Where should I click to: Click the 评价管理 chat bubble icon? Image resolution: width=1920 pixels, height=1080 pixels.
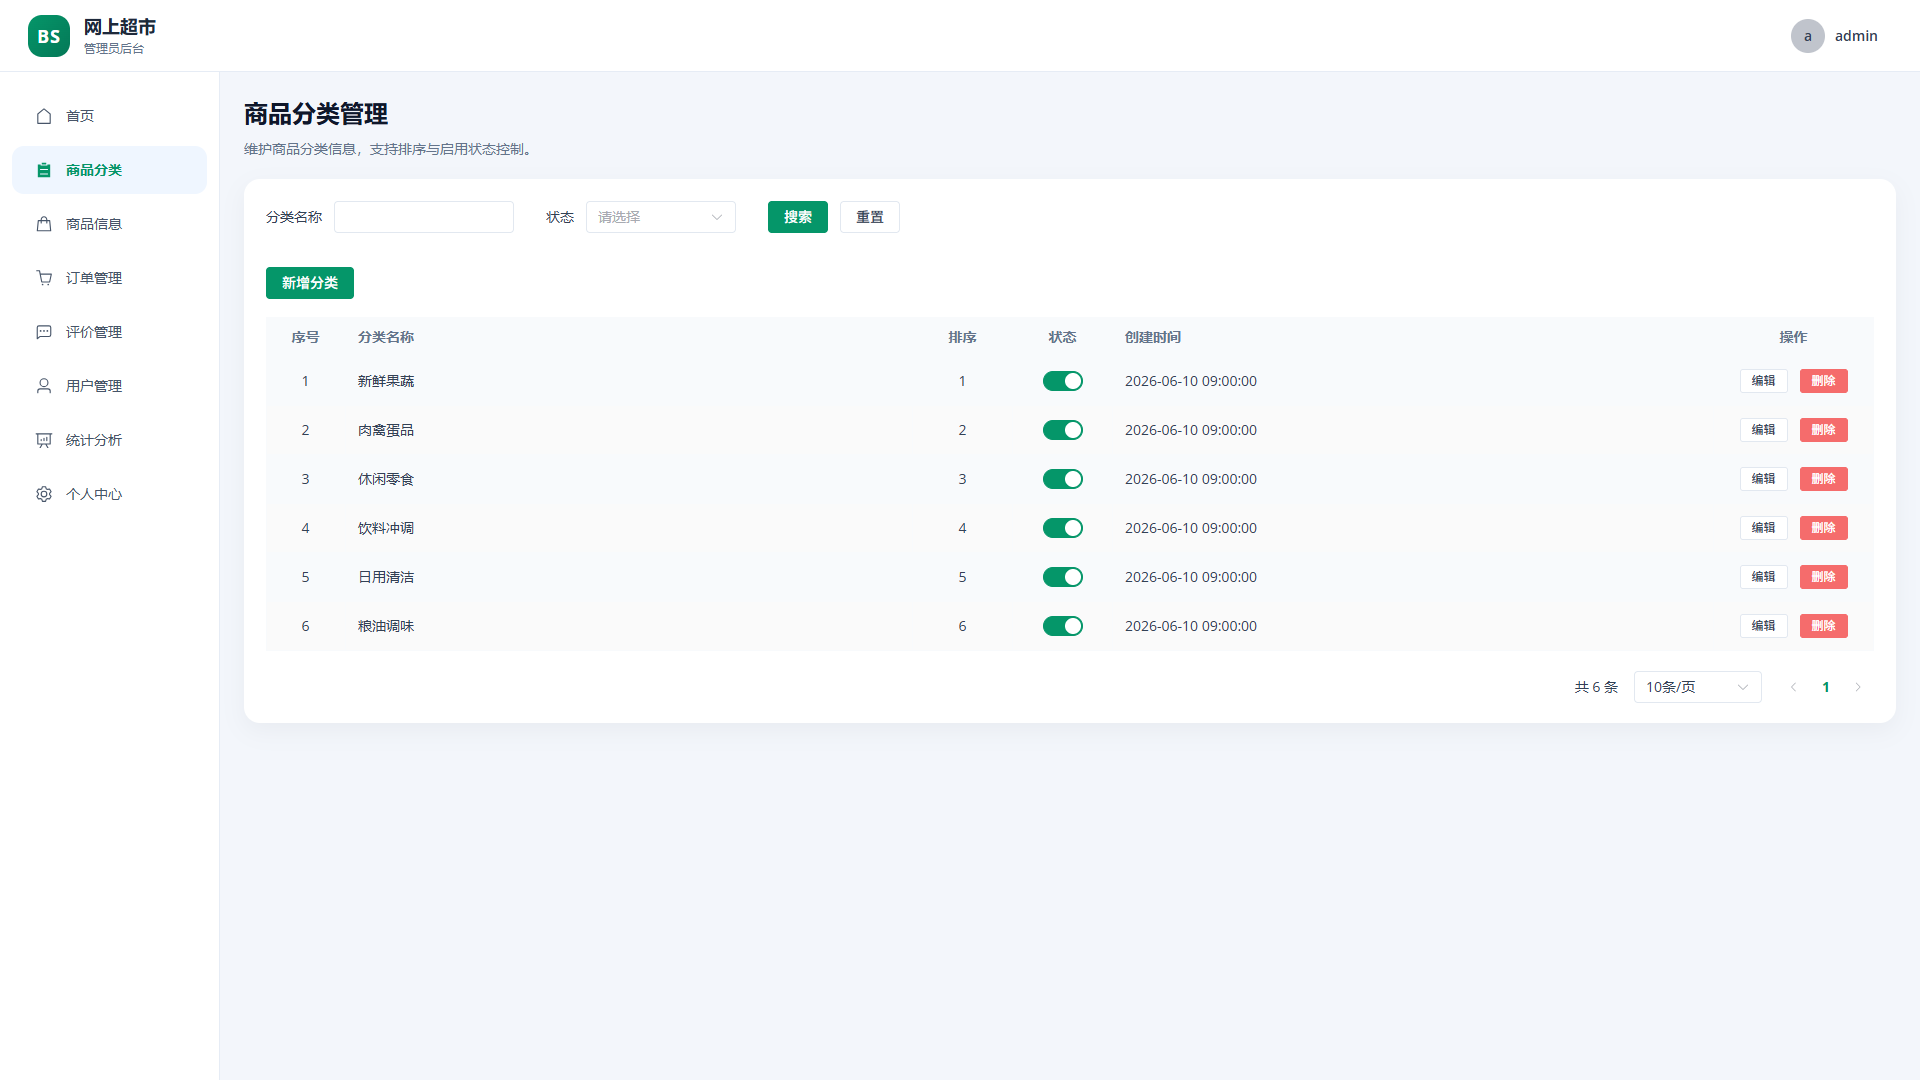(x=44, y=332)
